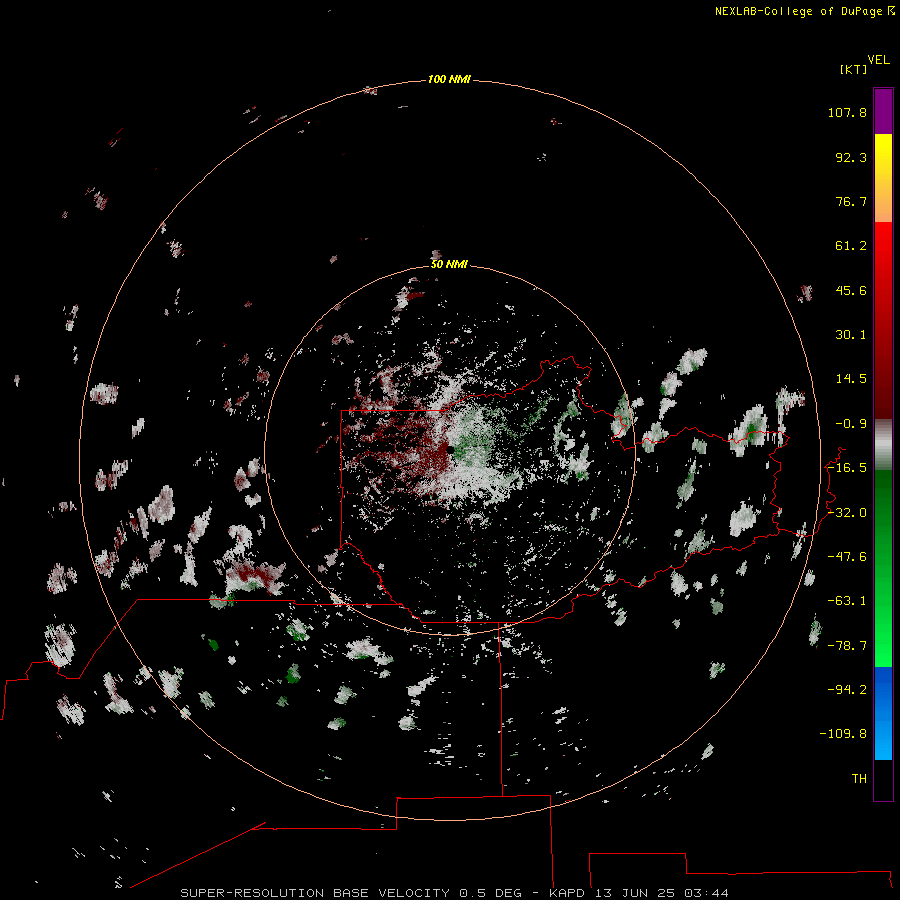Click the -109.8 legend value
Screen dimensions: 900x900
(844, 734)
